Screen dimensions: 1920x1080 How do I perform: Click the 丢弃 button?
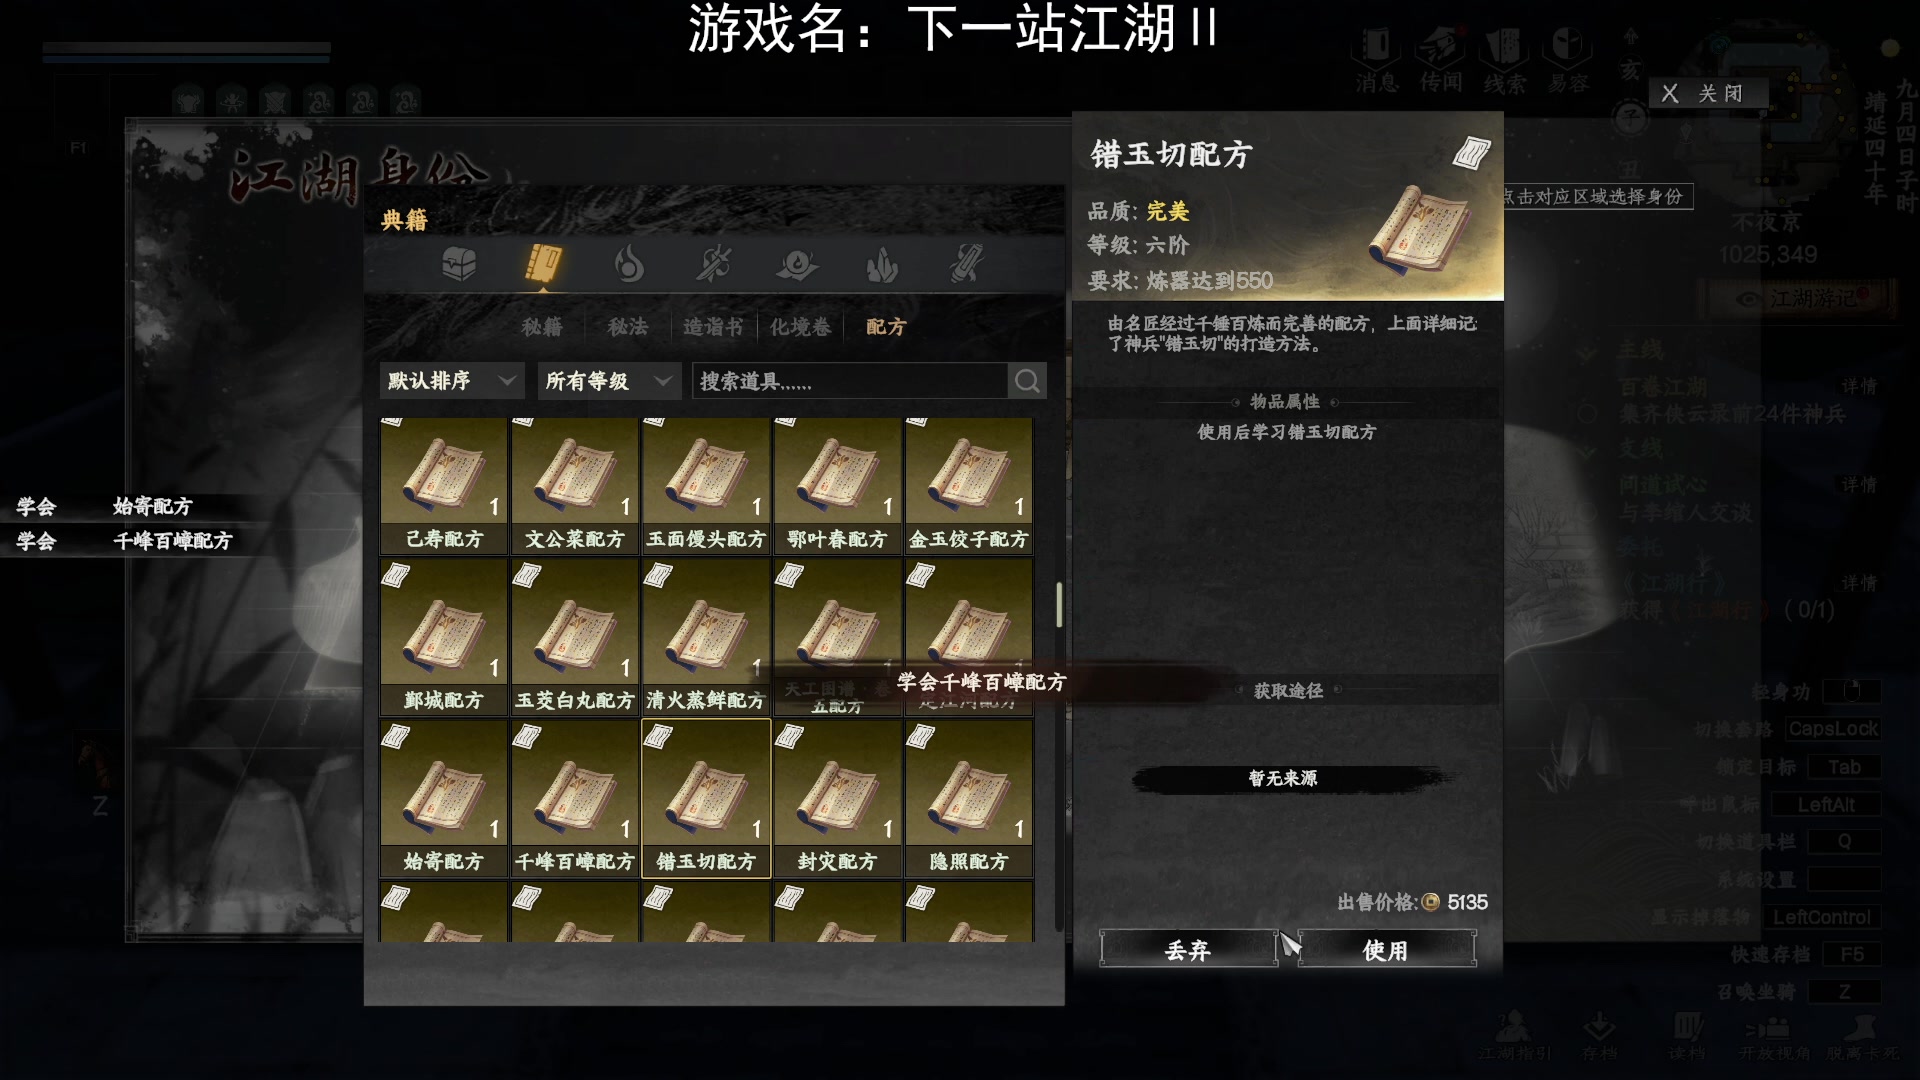(x=1188, y=949)
